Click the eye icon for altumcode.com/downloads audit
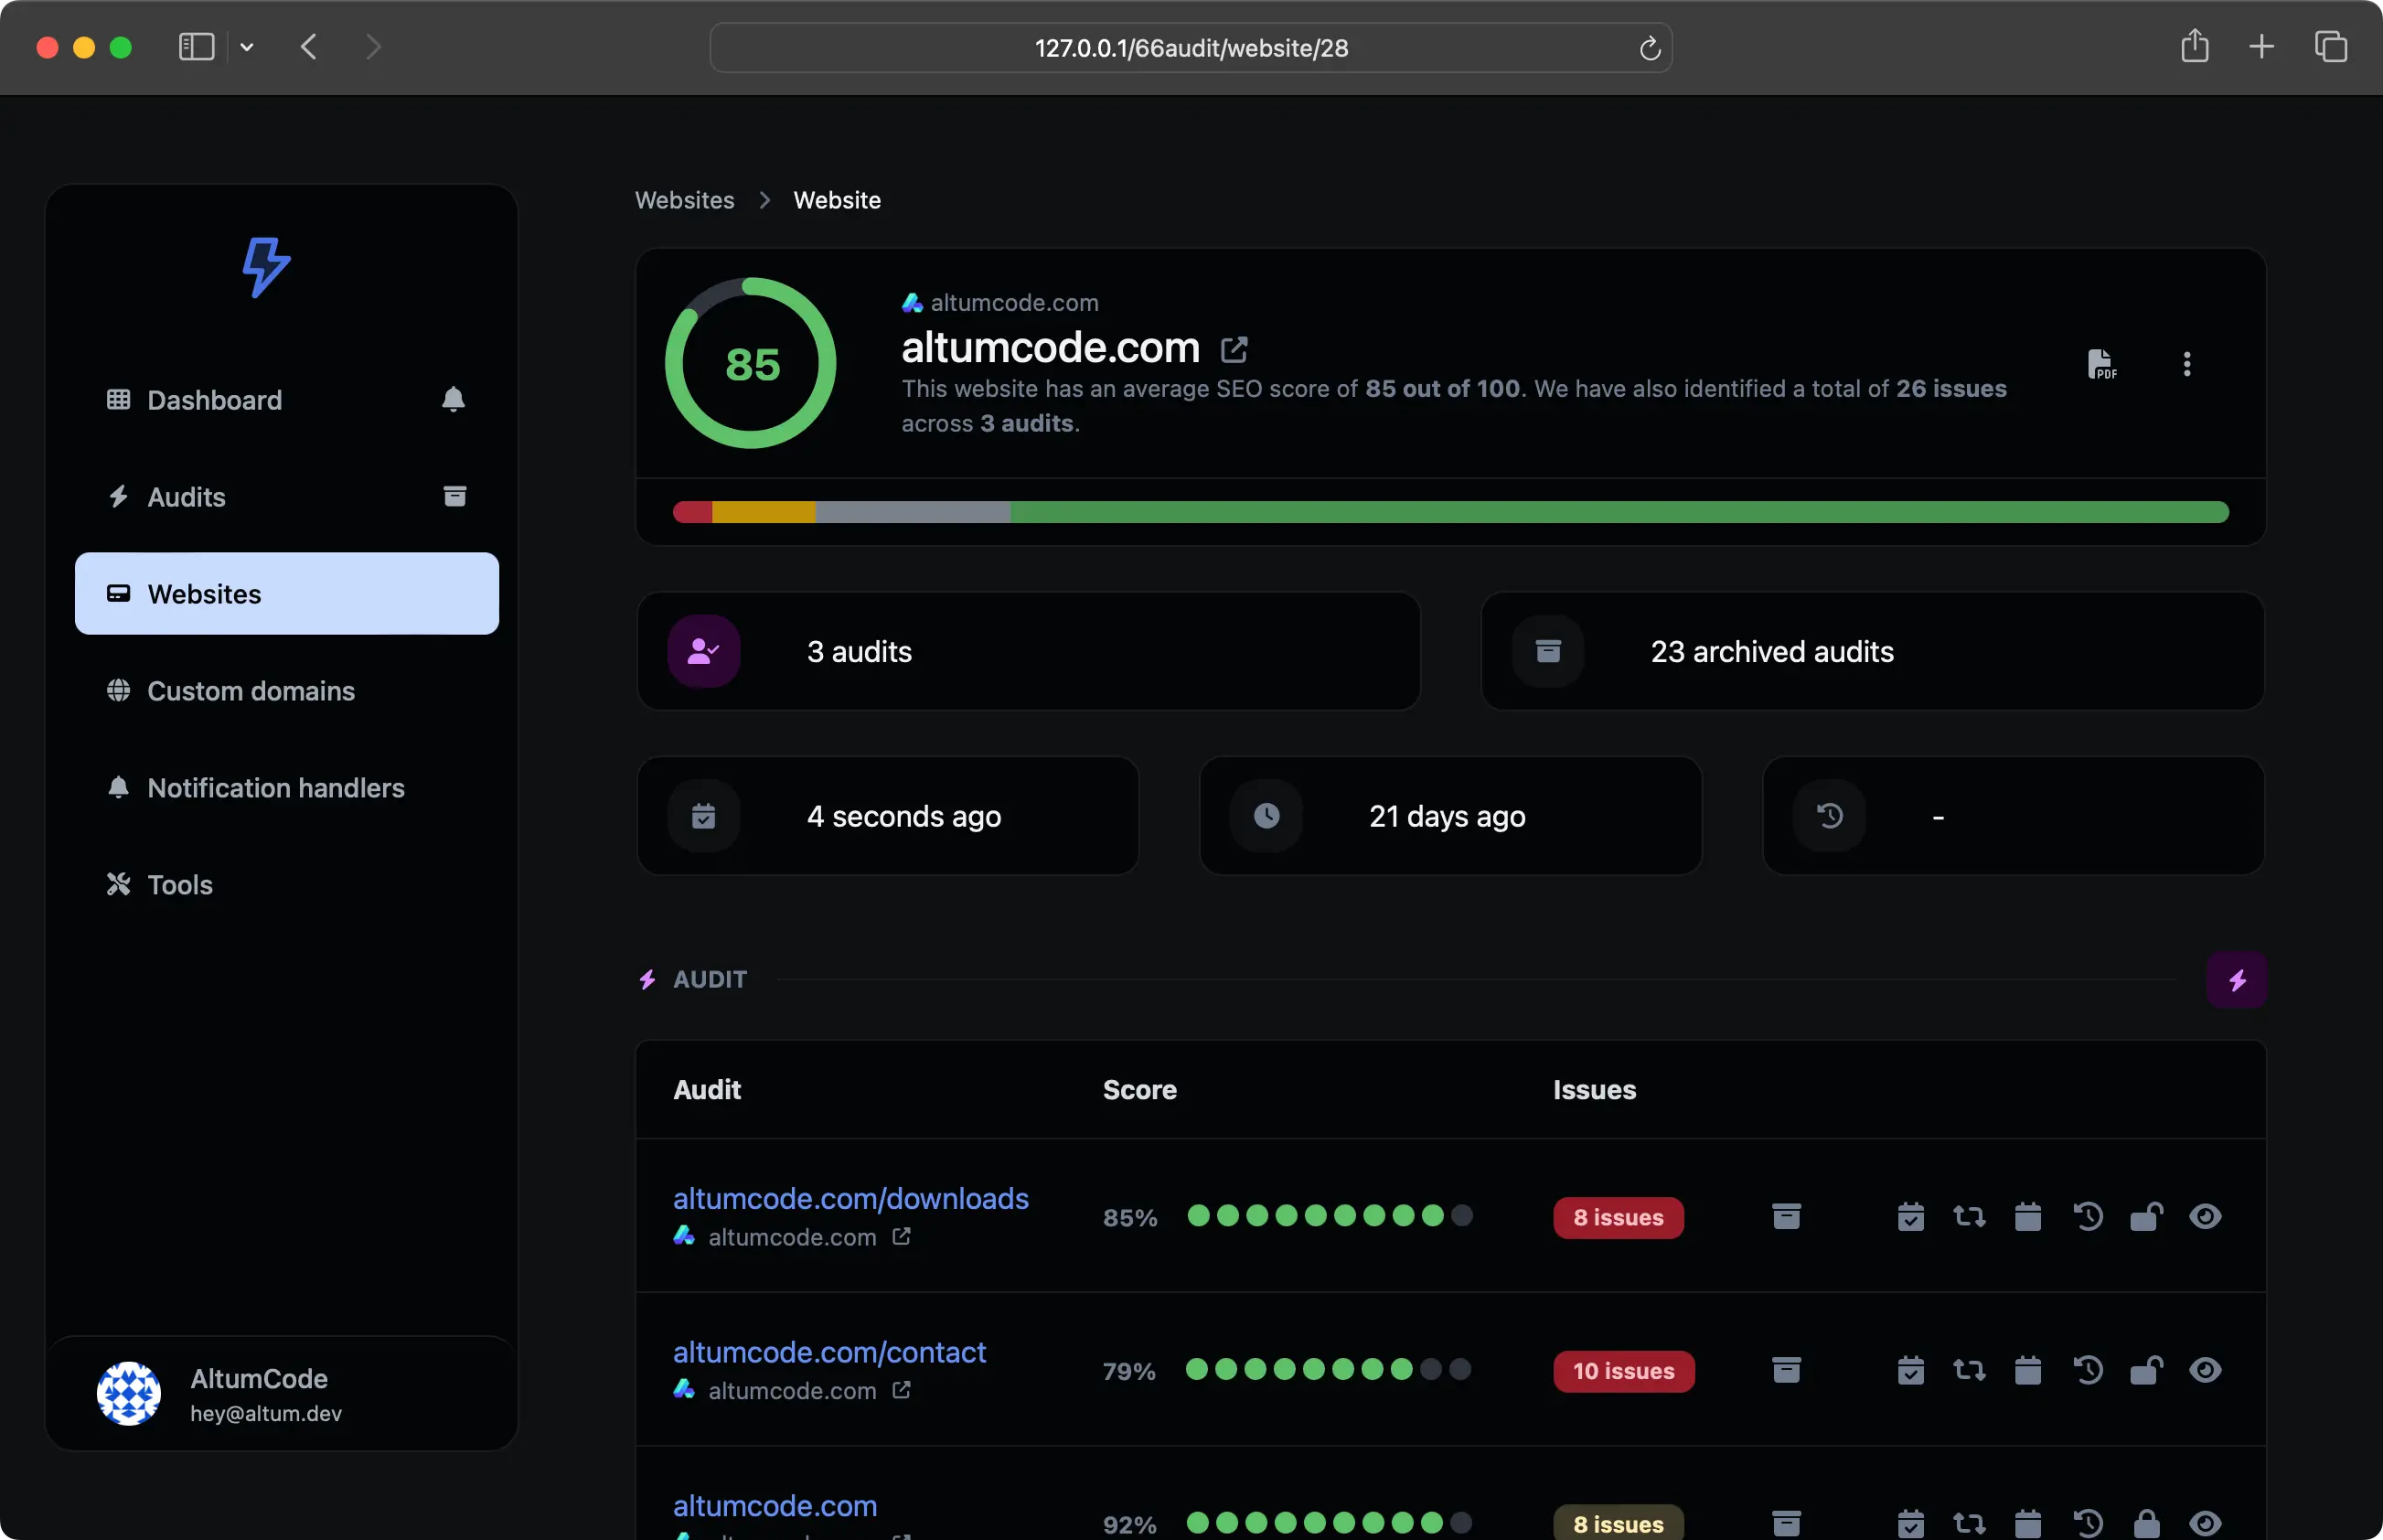 click(x=2205, y=1217)
